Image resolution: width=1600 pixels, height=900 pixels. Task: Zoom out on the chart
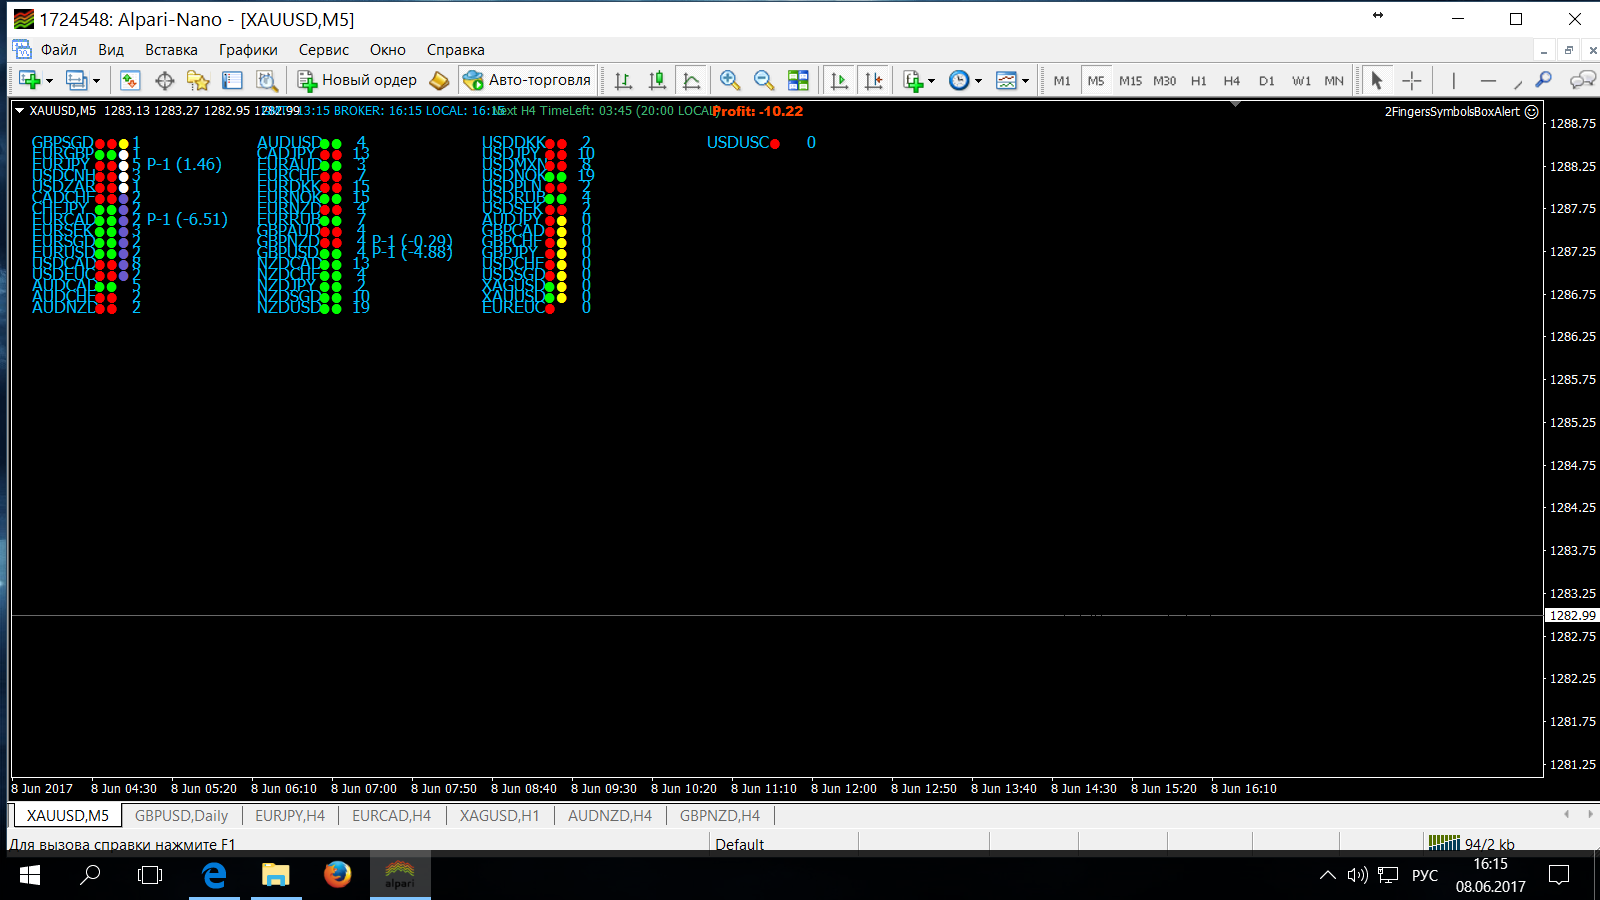pyautogui.click(x=764, y=80)
